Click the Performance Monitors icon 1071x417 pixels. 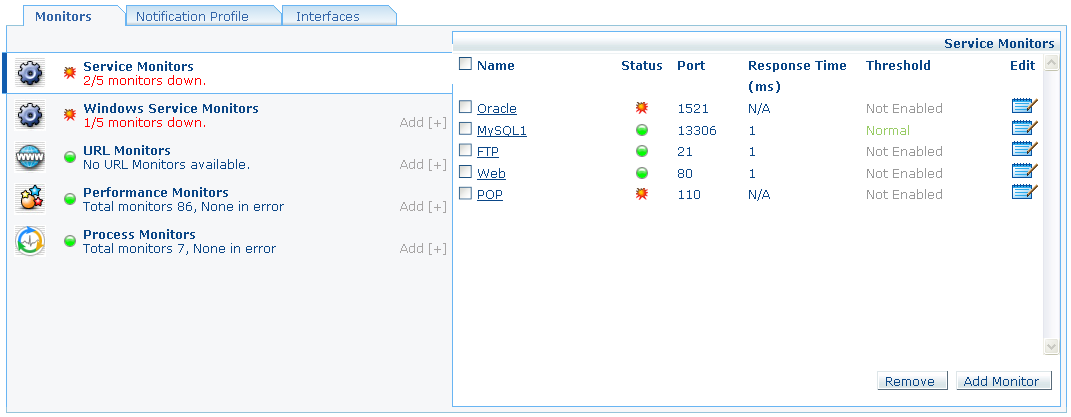coord(30,199)
